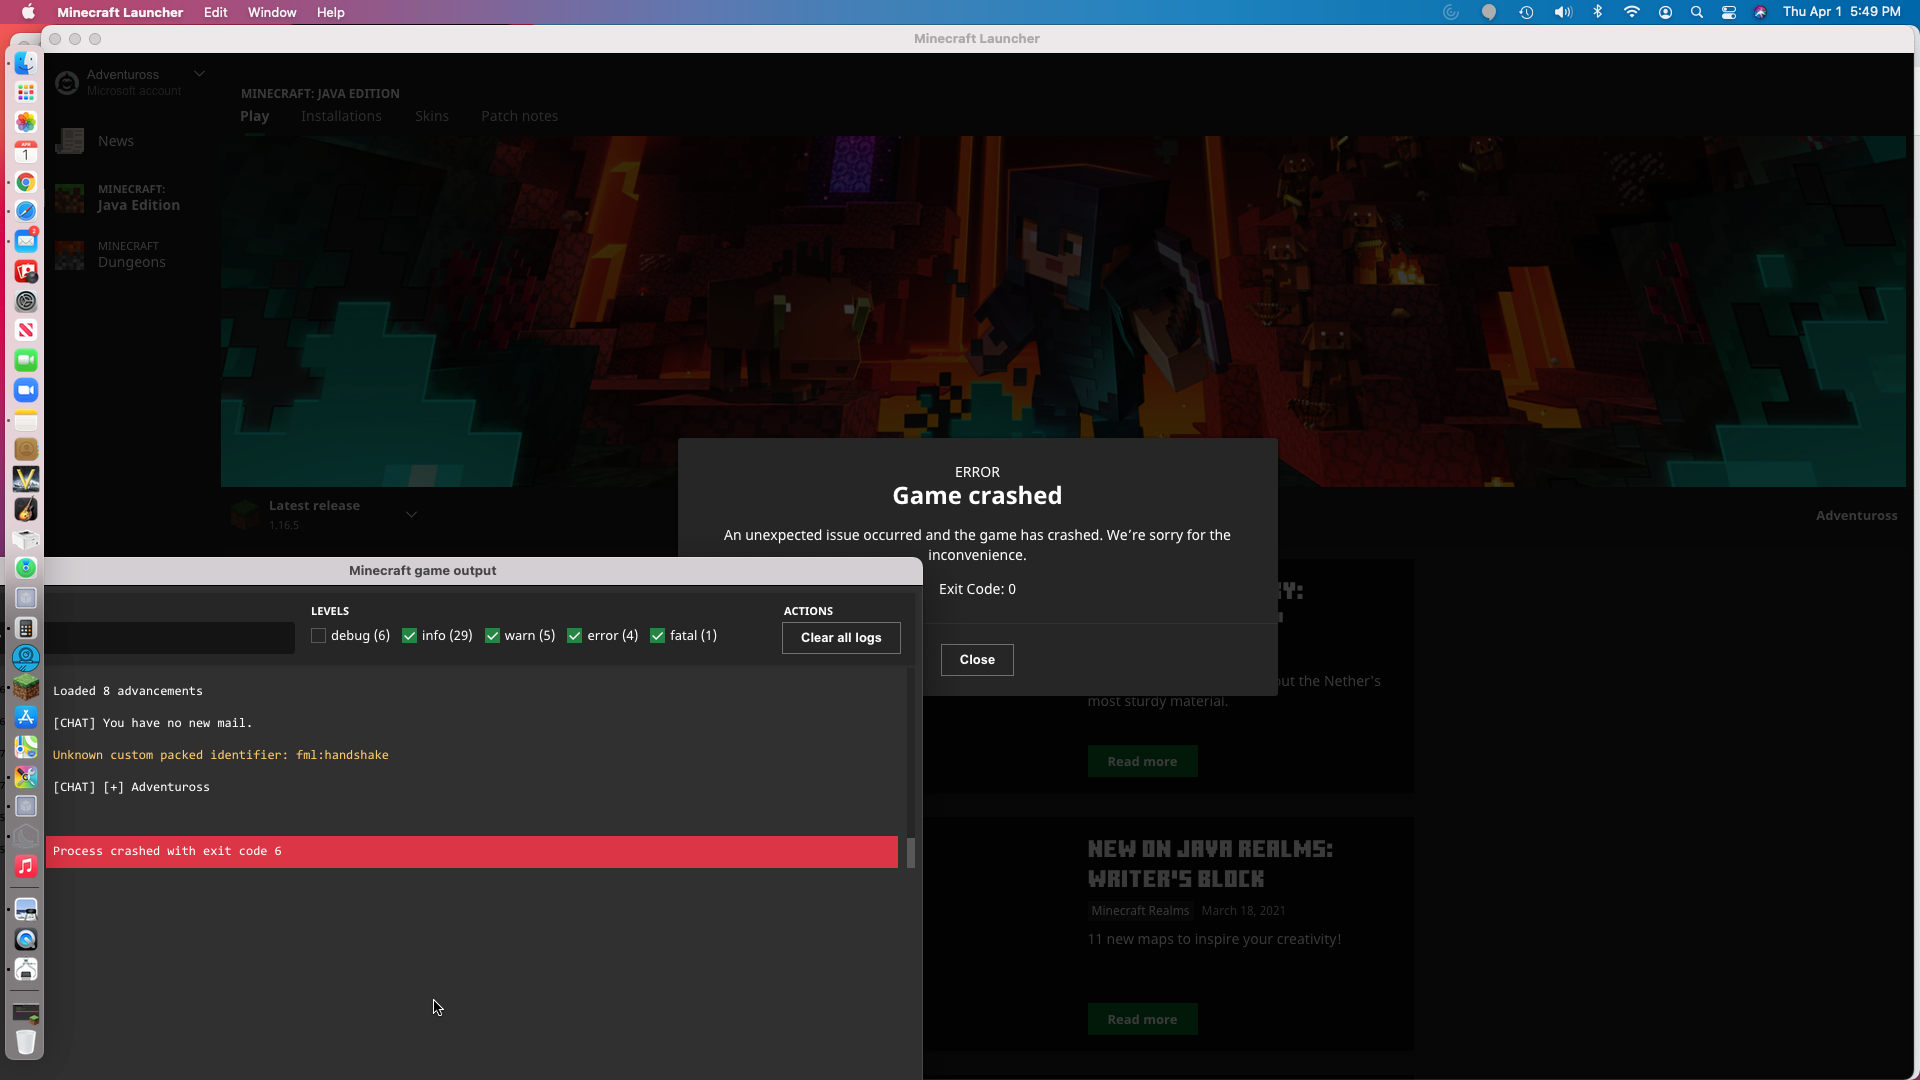This screenshot has width=1920, height=1080.
Task: Click the game output log scrollbar thumb
Action: click(911, 853)
